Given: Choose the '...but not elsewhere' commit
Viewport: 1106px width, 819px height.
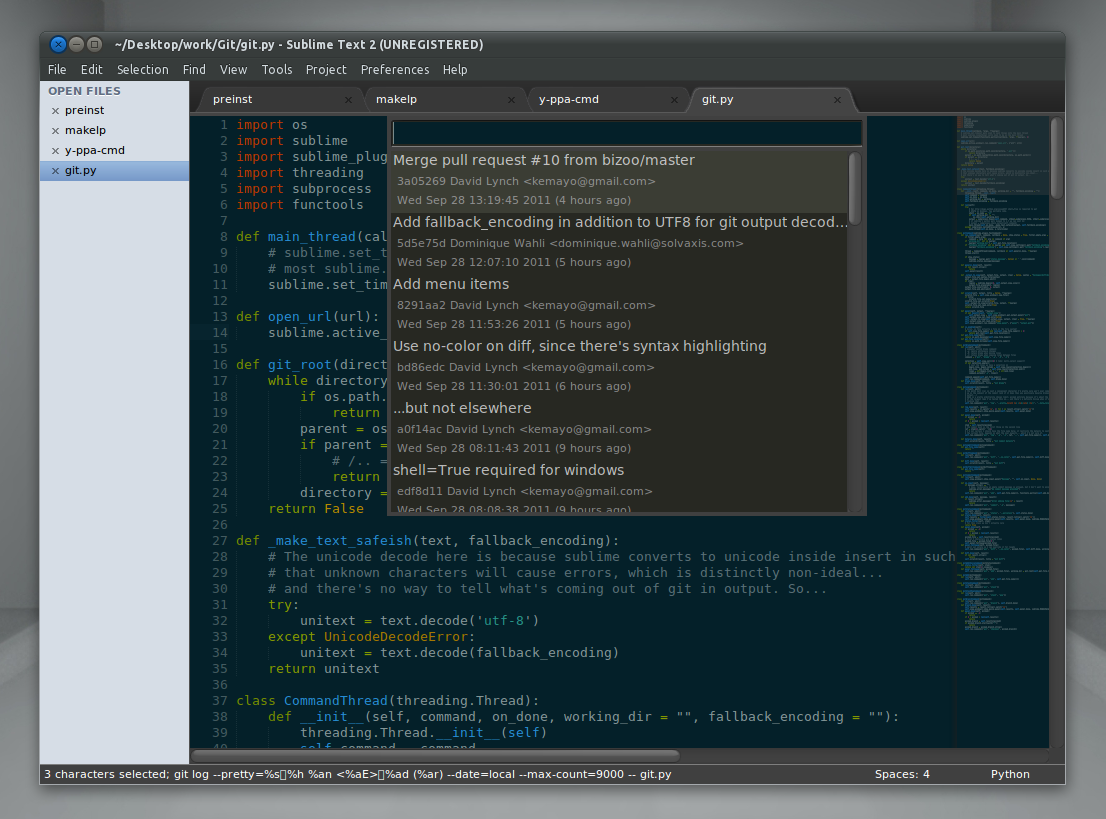Looking at the screenshot, I should tap(619, 429).
